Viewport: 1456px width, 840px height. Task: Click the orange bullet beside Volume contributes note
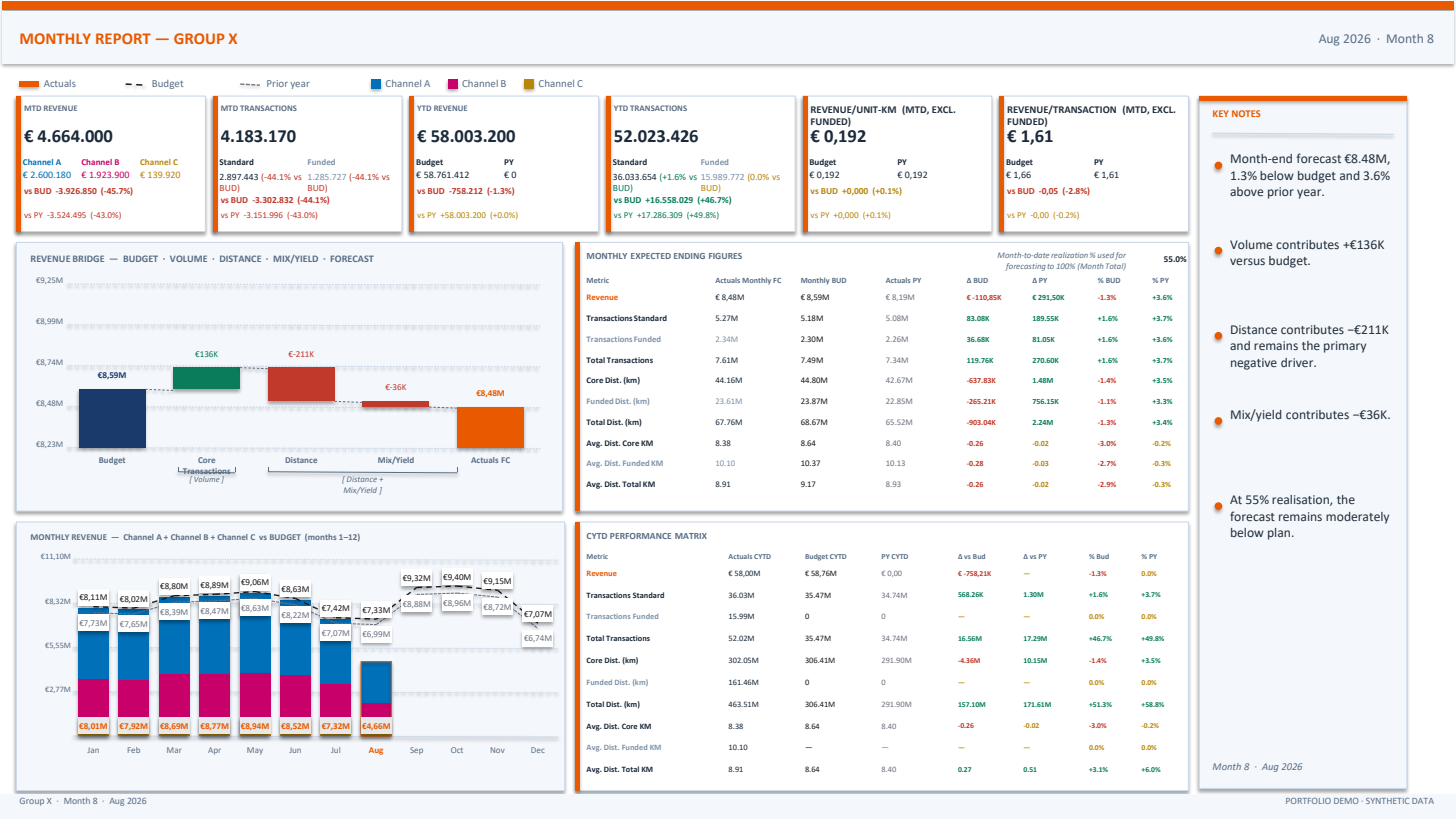(1218, 251)
